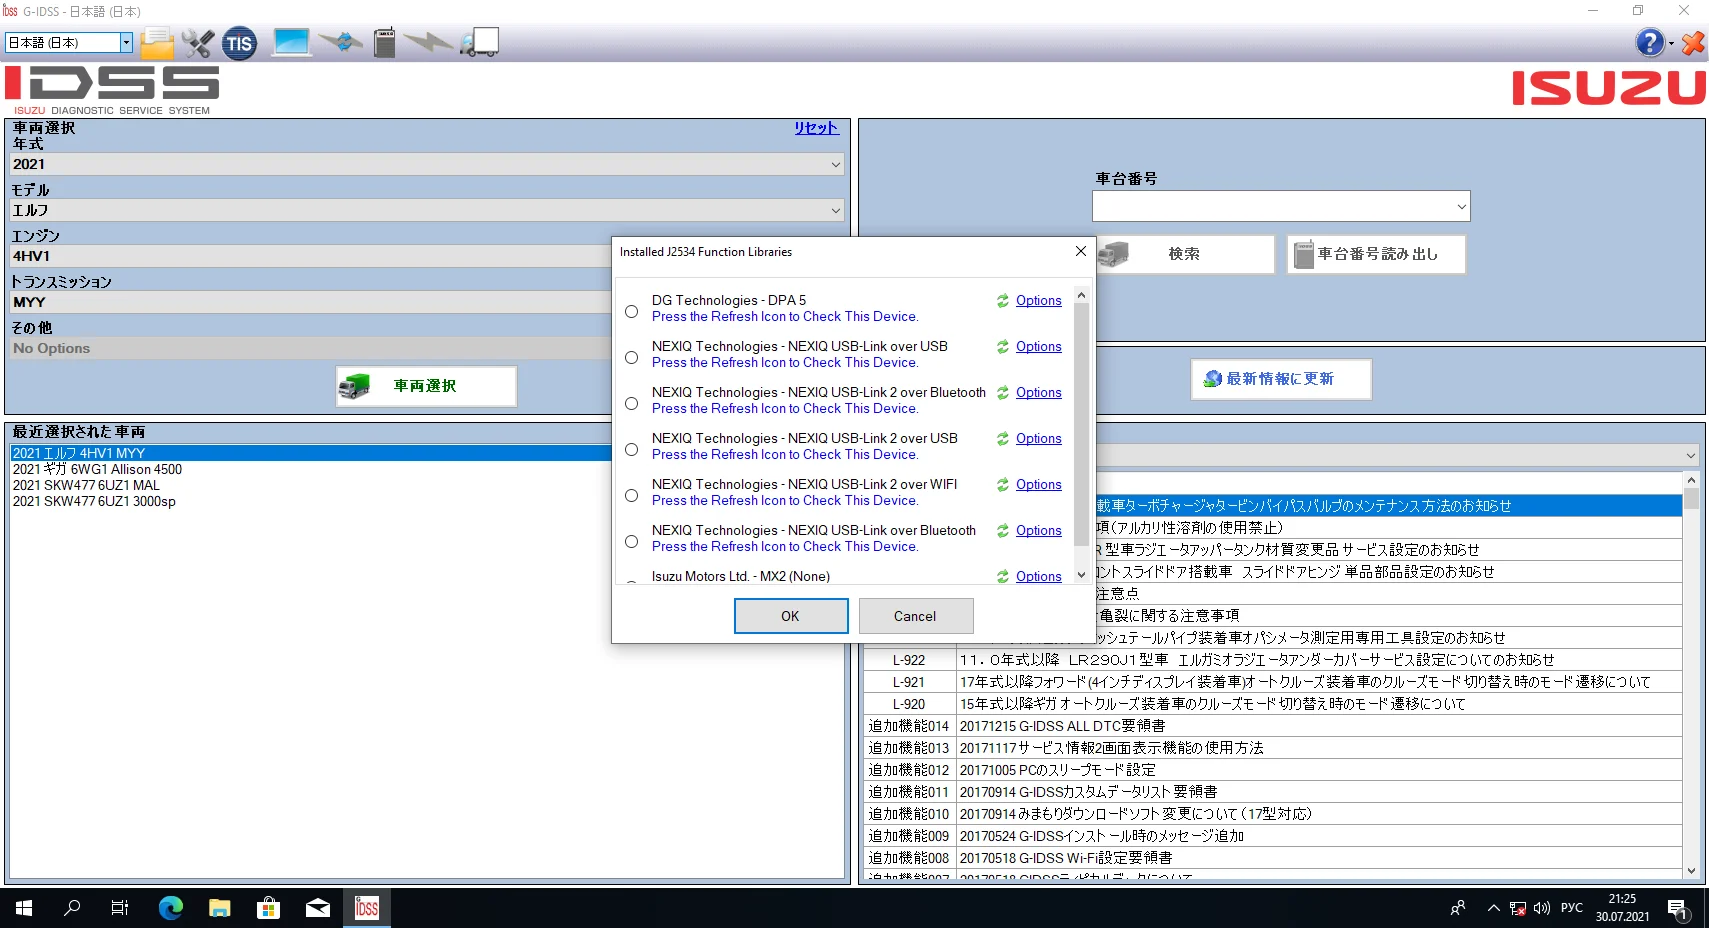Click the 検索 search button
This screenshot has height=928, width=1709.
tap(1184, 254)
